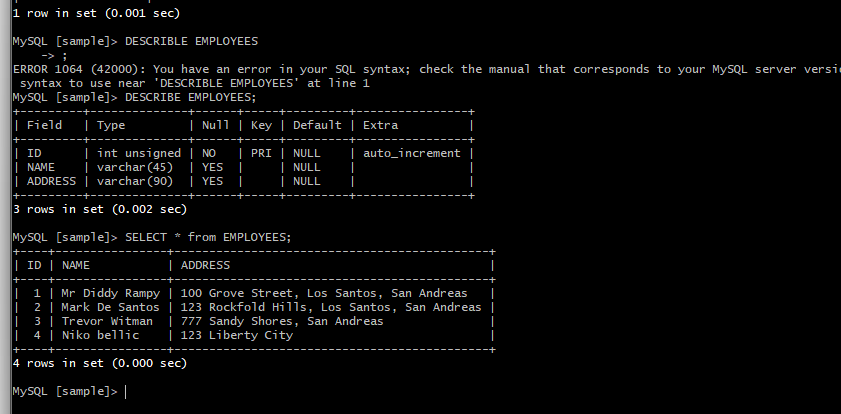Click the 'Extra' column header
Screen dimensions: 841x414
pyautogui.click(x=381, y=125)
